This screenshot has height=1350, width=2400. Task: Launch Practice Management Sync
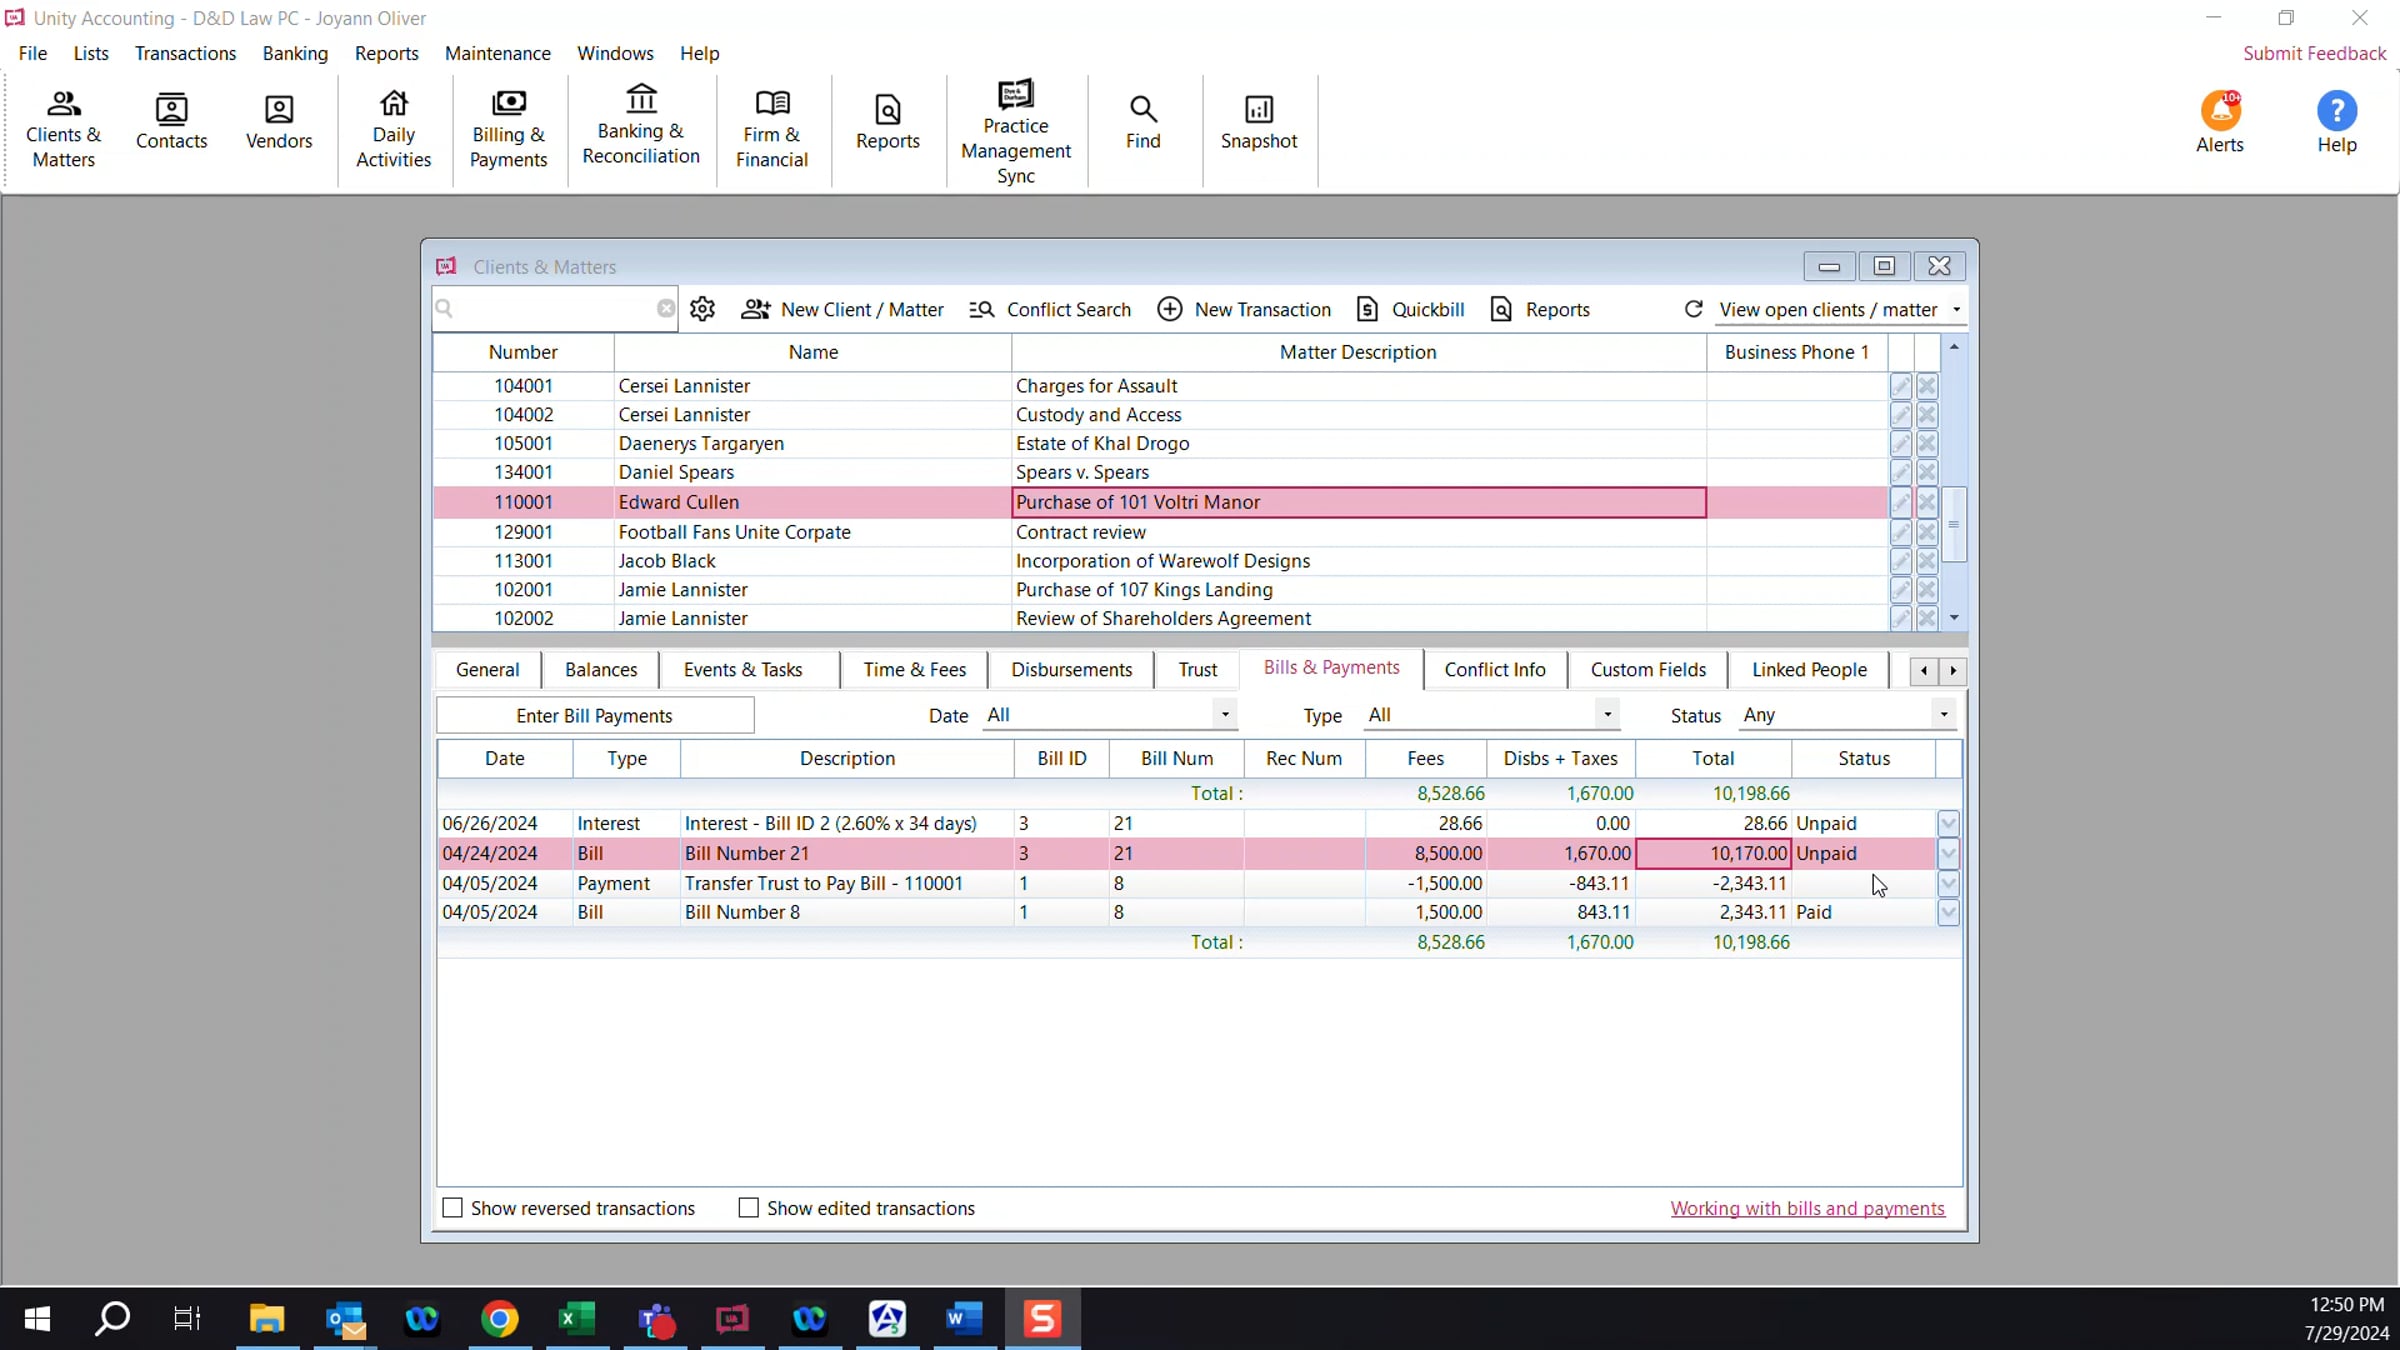tap(1015, 132)
